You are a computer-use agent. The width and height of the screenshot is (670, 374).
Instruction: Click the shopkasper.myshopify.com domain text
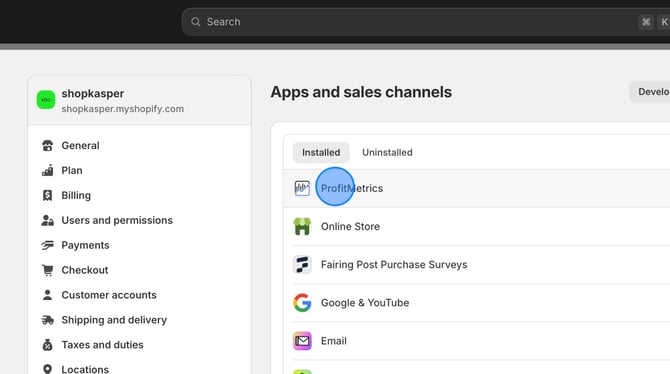click(123, 109)
